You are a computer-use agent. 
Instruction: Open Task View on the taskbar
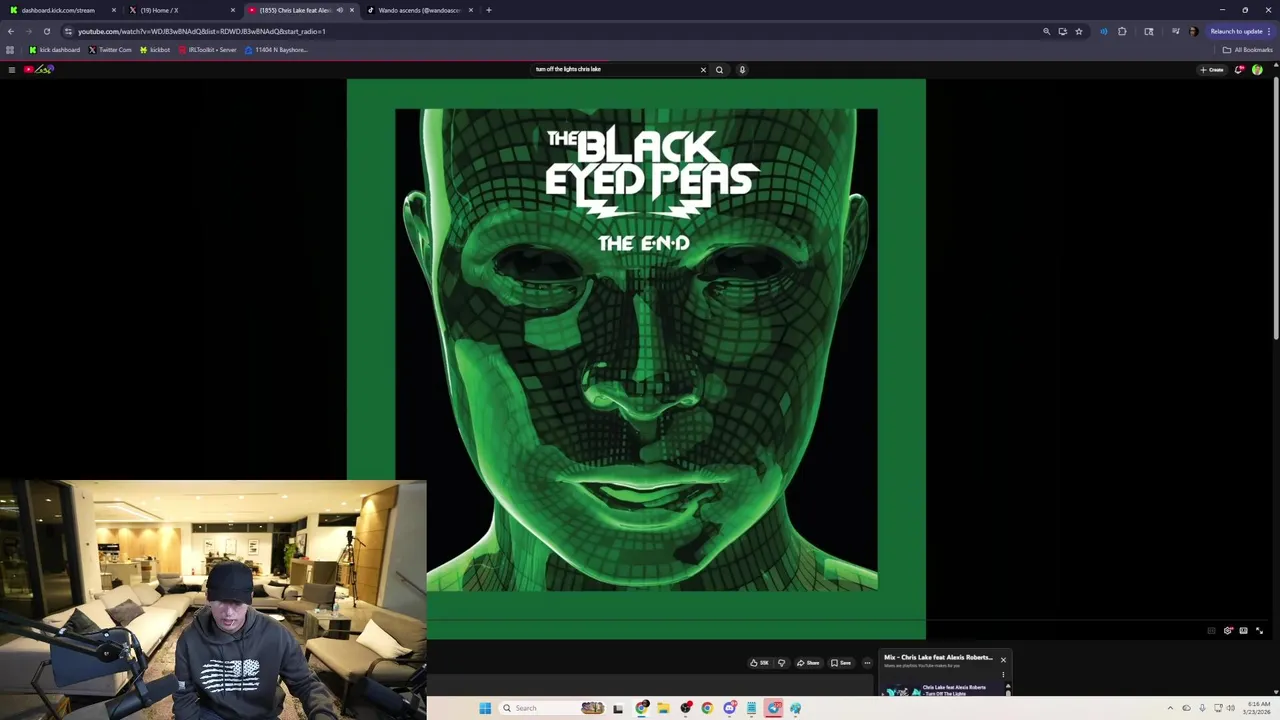(x=618, y=708)
